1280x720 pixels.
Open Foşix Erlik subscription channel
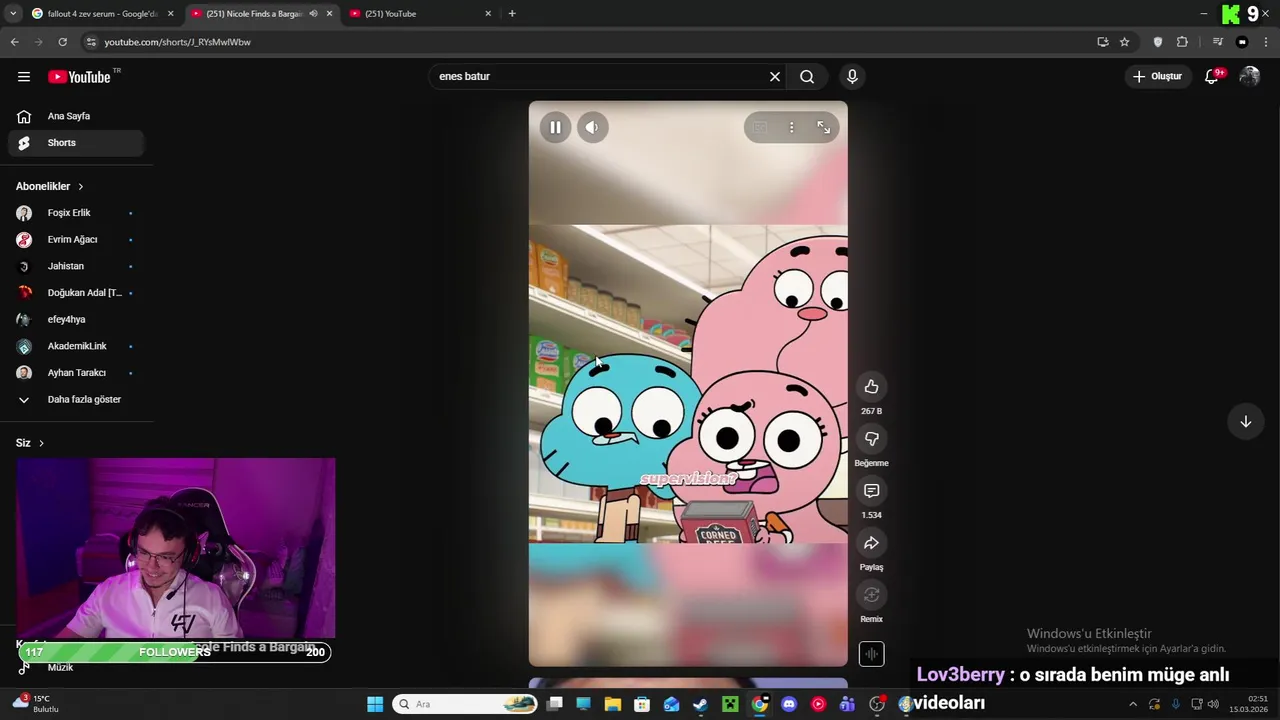tap(76, 213)
